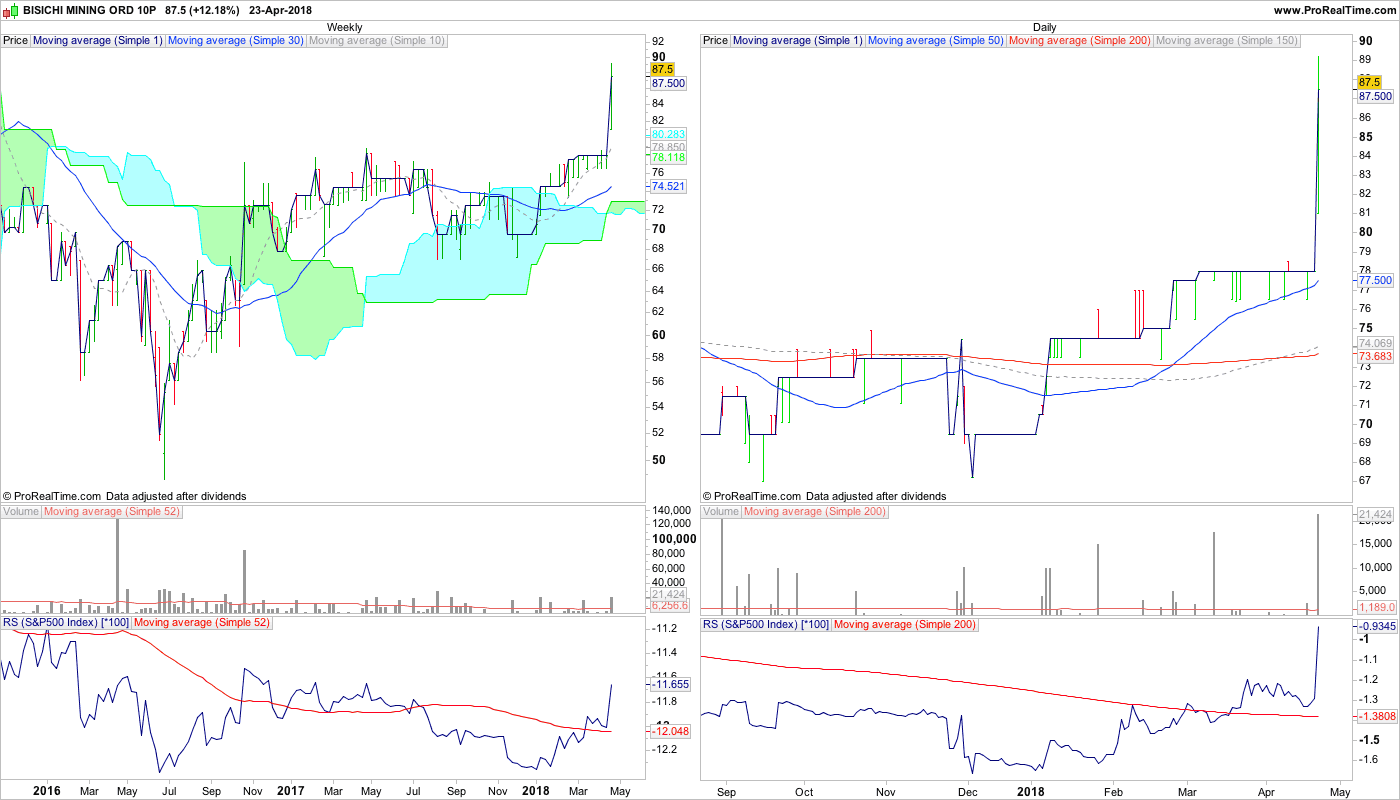Select the Daily chart title label

[1044, 27]
